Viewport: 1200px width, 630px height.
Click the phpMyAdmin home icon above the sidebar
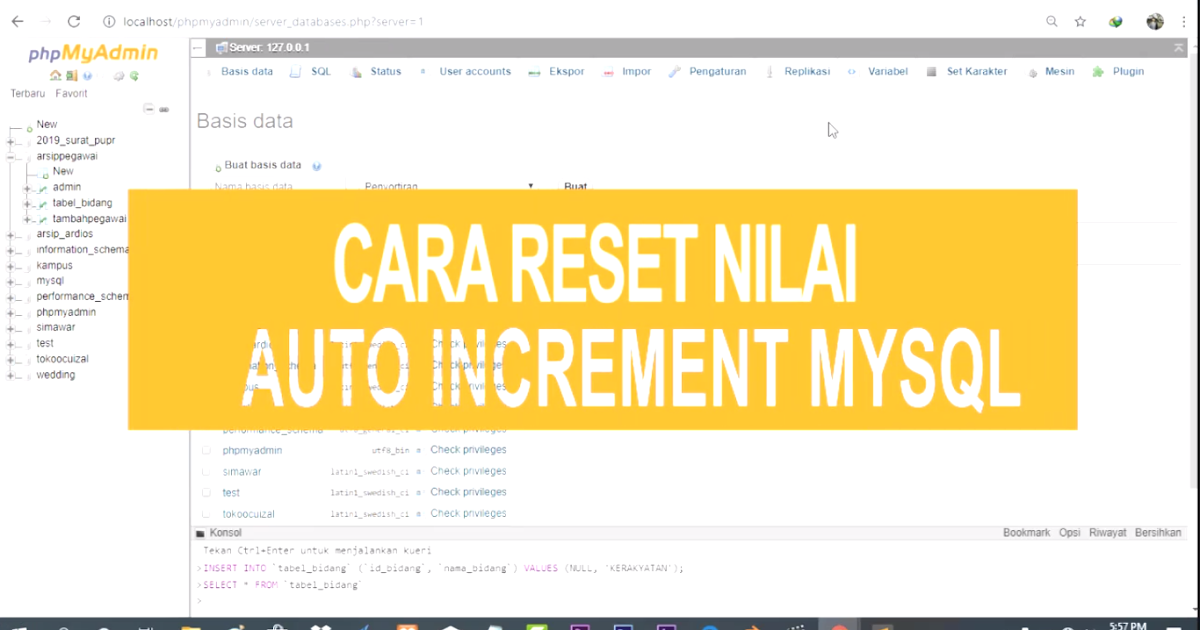pyautogui.click(x=56, y=75)
